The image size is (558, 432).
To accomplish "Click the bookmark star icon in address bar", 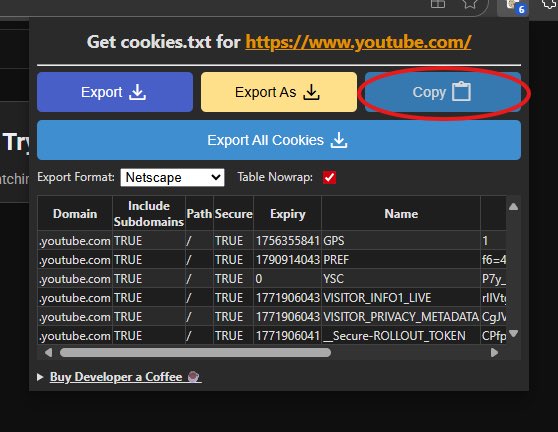I will pyautogui.click(x=470, y=4).
